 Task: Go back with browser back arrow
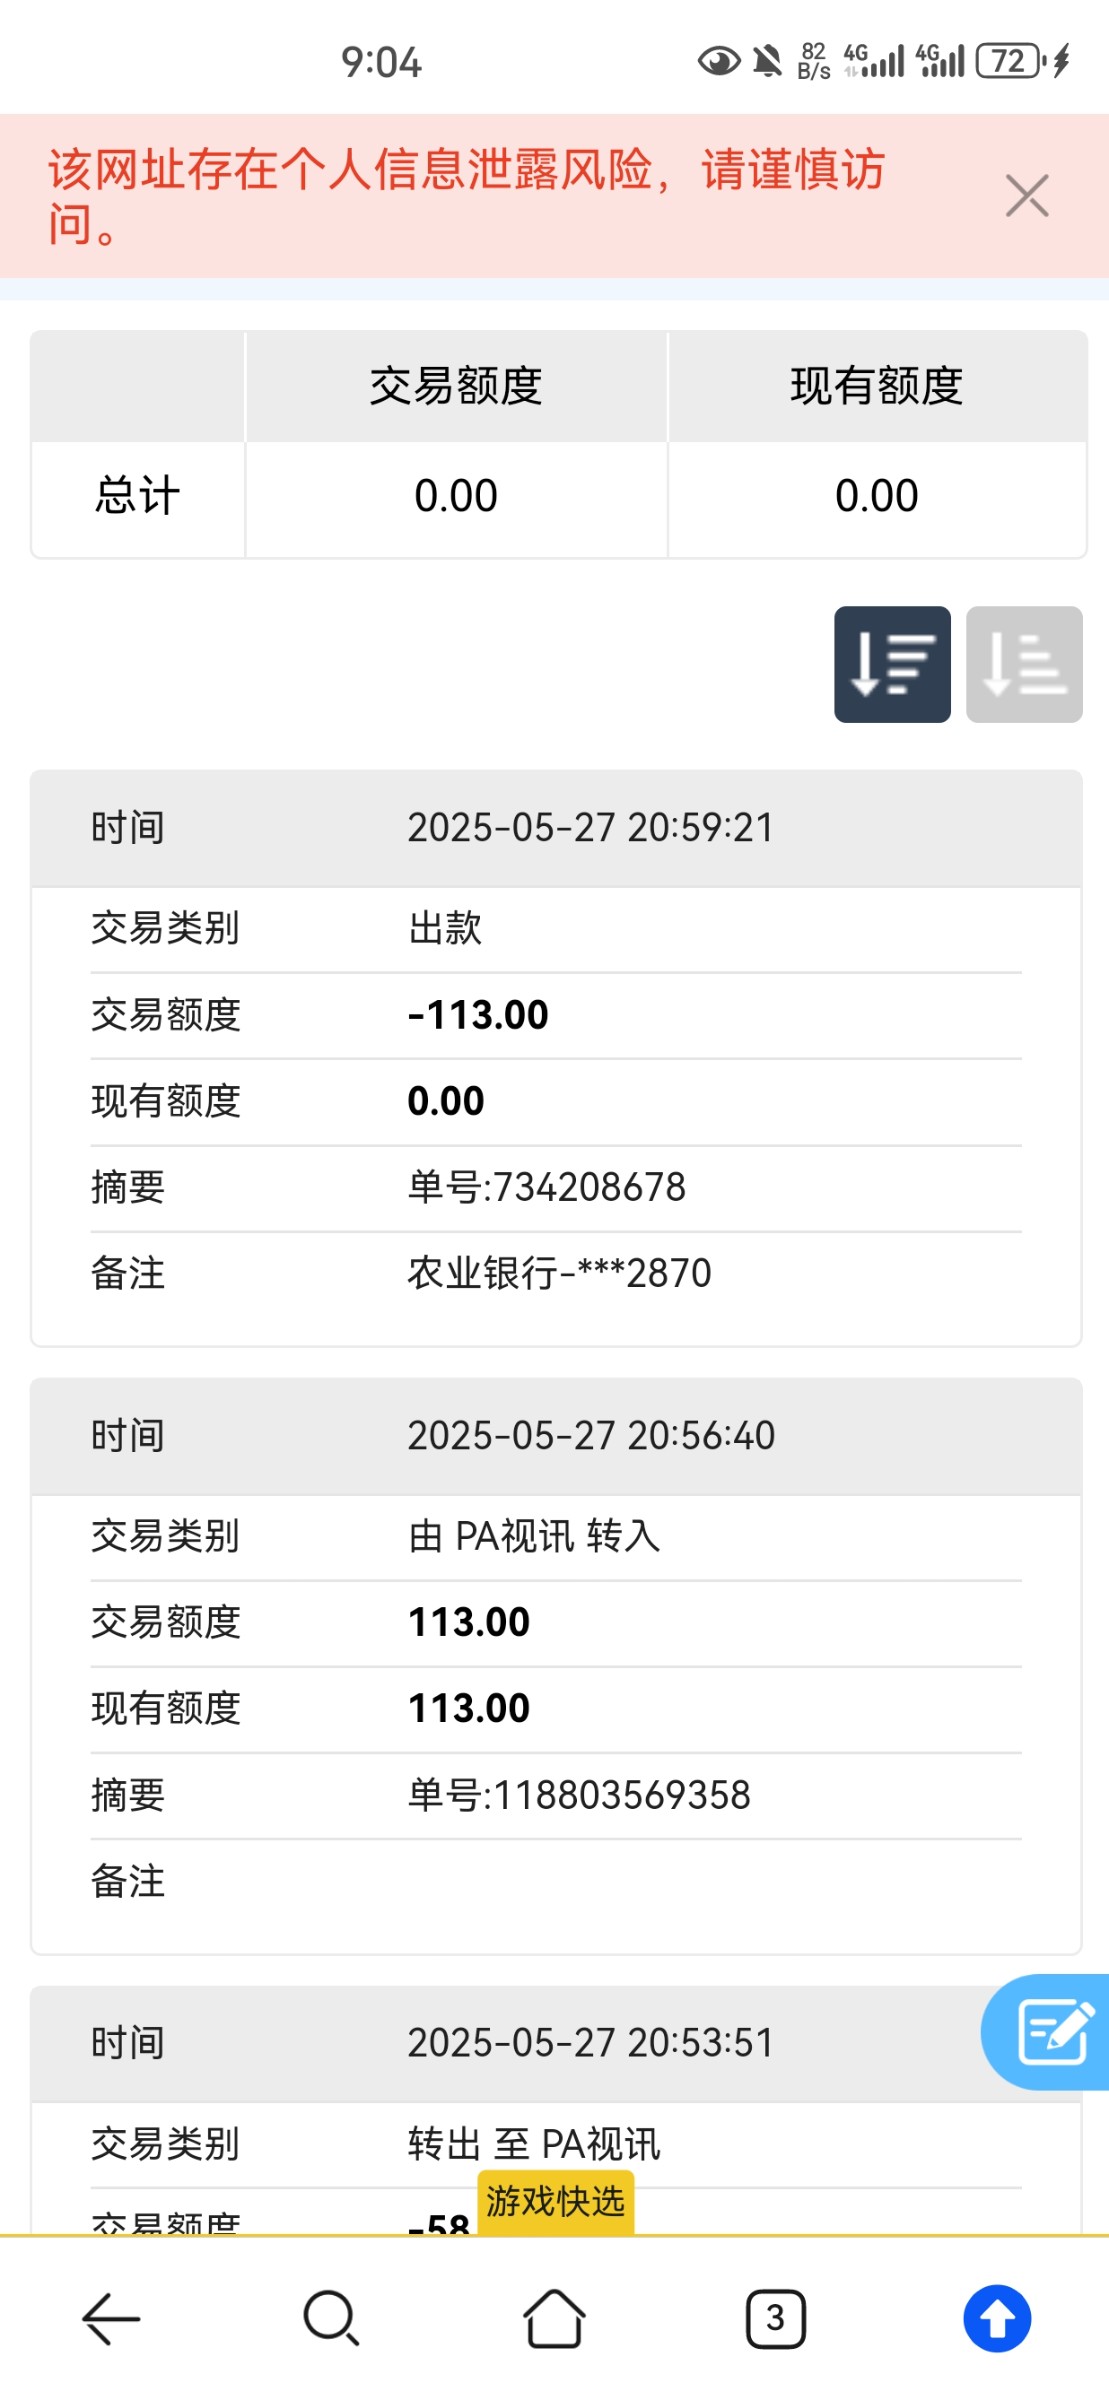[x=111, y=2318]
